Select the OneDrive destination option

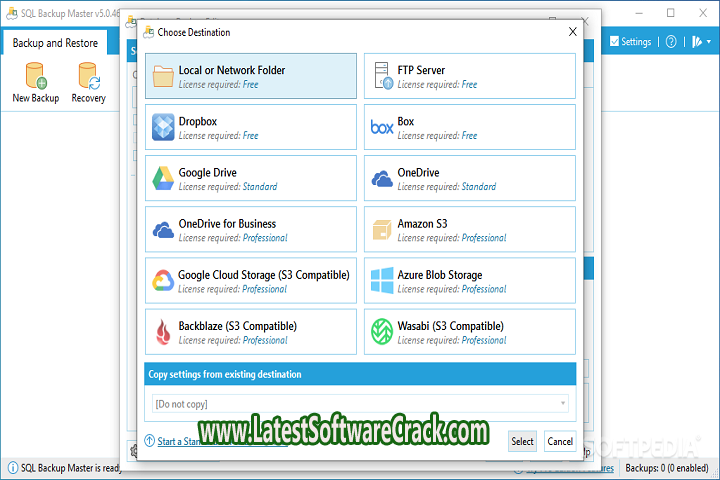click(x=470, y=178)
